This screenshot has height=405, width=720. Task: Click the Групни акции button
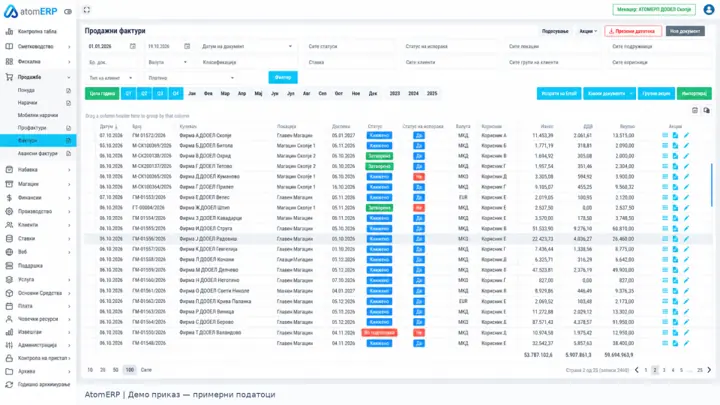click(x=656, y=94)
